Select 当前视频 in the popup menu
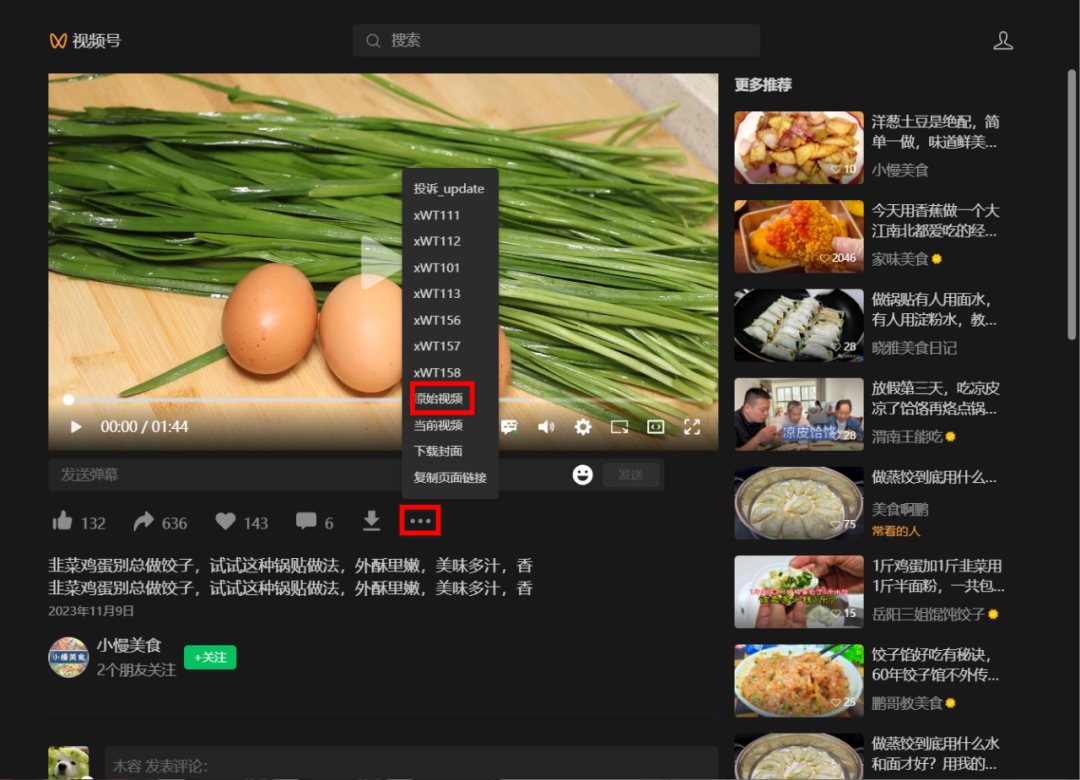The height and width of the screenshot is (780, 1080). pyautogui.click(x=438, y=425)
